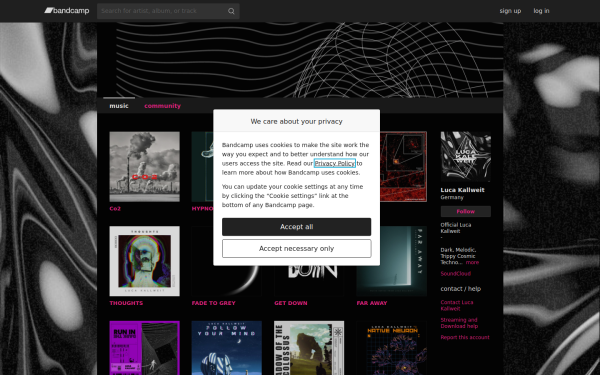Accept all cookies
600x375 pixels.
pyautogui.click(x=297, y=227)
